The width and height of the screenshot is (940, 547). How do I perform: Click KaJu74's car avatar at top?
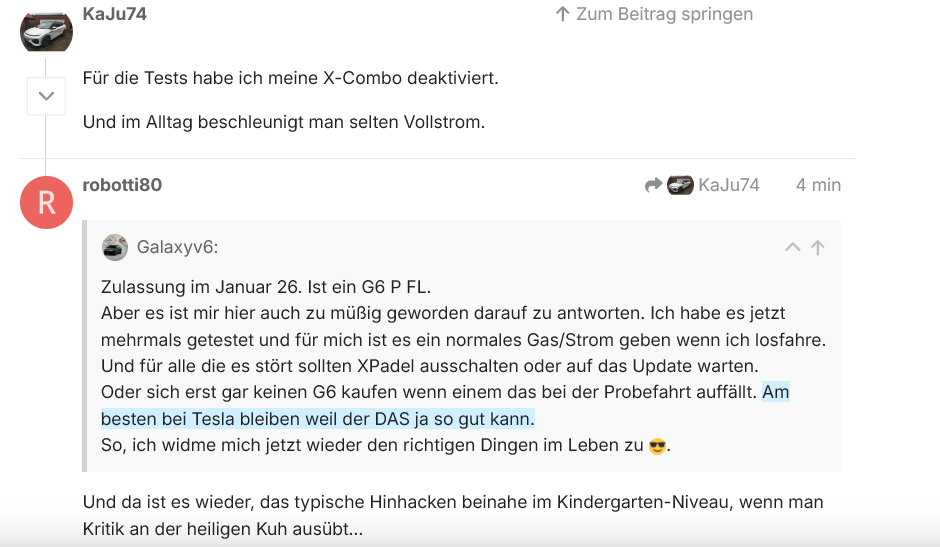click(x=47, y=28)
